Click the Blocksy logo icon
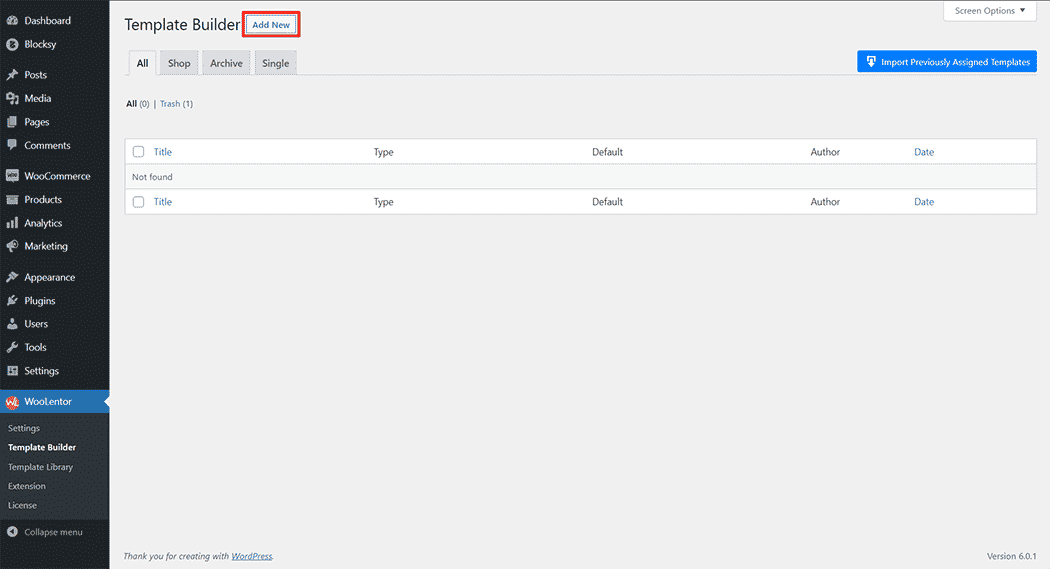 12,44
